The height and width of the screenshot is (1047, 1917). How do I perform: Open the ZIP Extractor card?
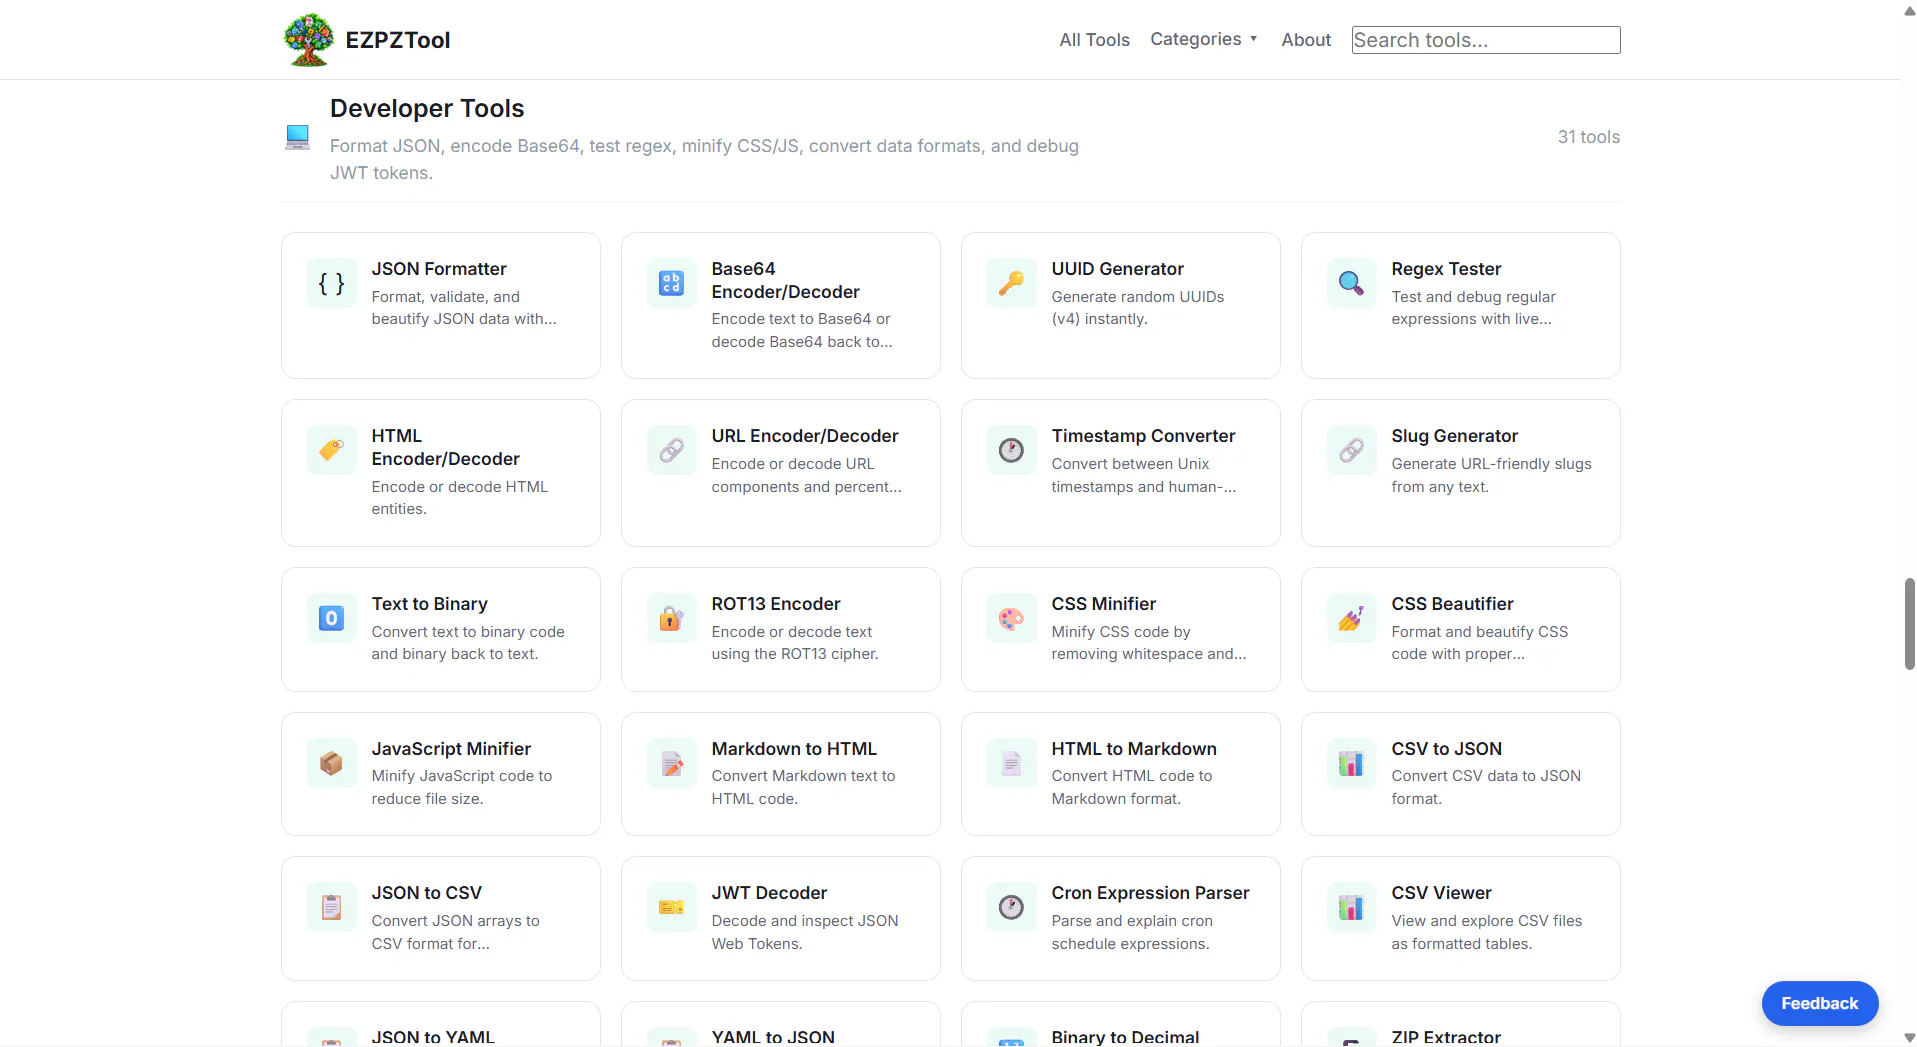[1461, 1025]
